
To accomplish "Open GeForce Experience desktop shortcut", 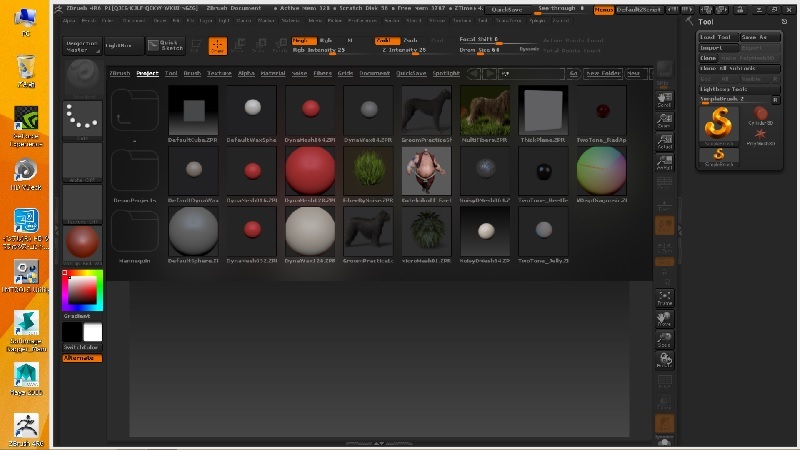I will (26, 126).
